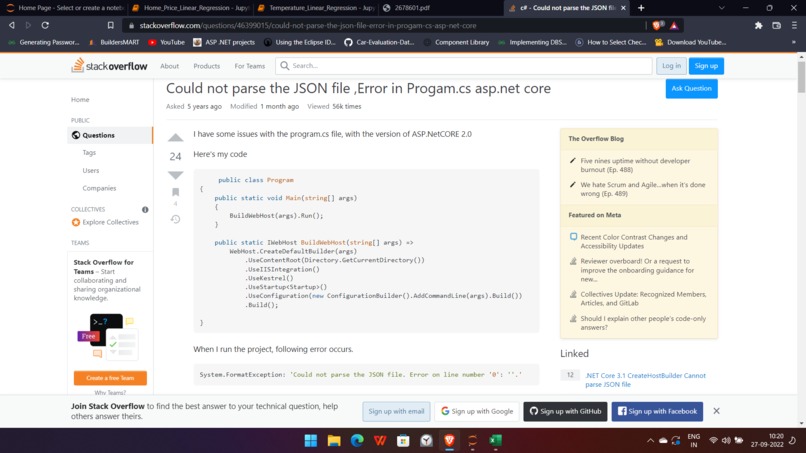Viewport: 806px width, 453px height.
Task: Dismiss the Join Stack Overflow banner
Action: (x=717, y=411)
